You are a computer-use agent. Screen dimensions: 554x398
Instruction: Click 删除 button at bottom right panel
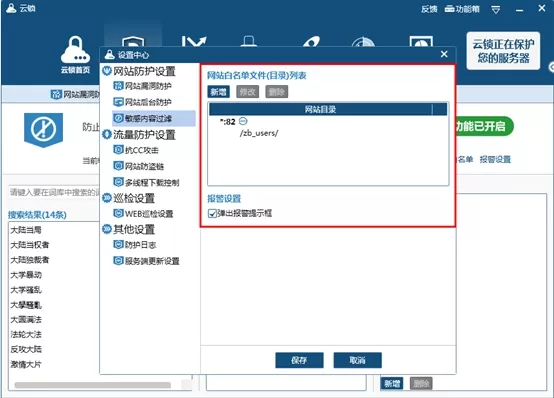(x=421, y=384)
